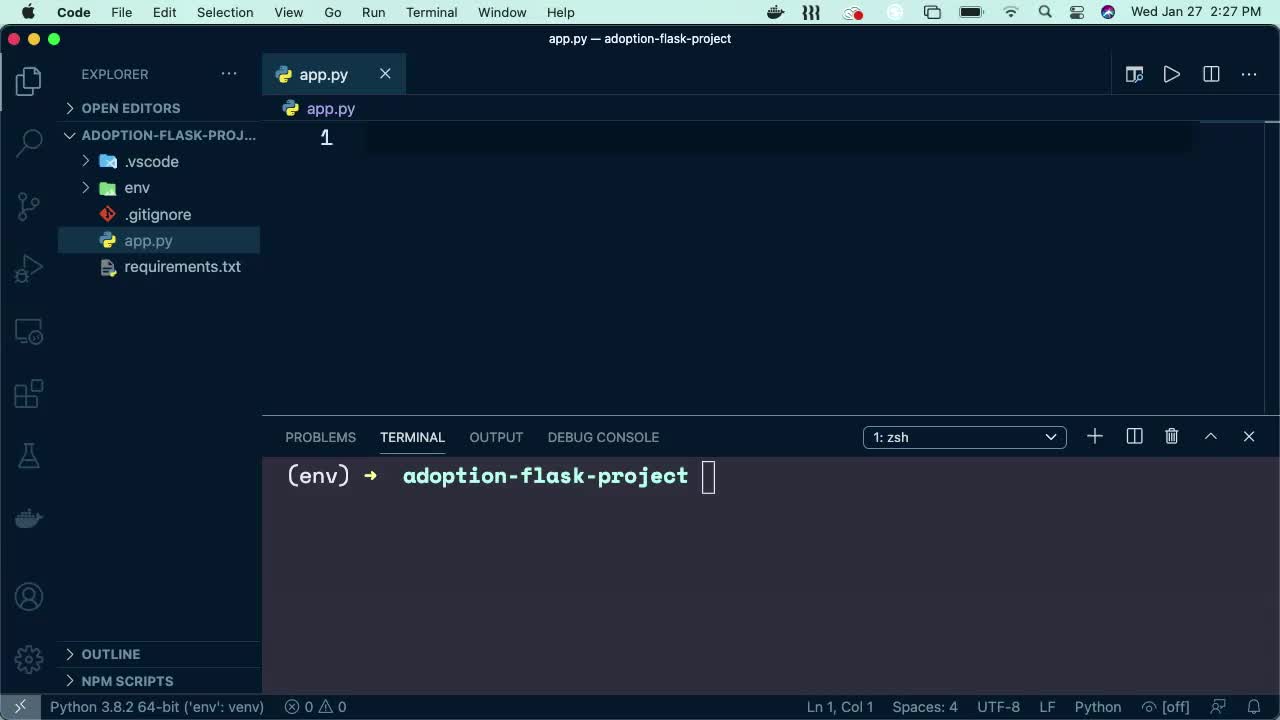Open the Remote Explorer icon
Image resolution: width=1280 pixels, height=720 pixels.
28,331
